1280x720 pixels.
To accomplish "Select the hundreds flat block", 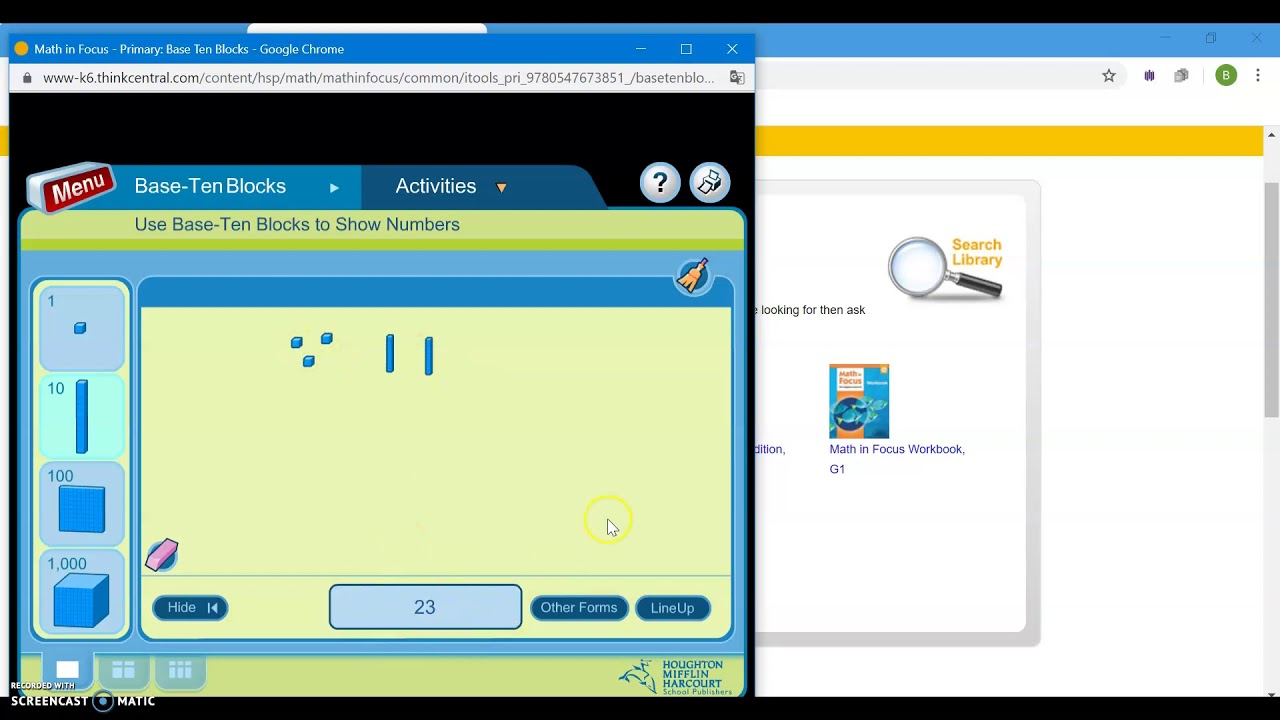I will 81,503.
